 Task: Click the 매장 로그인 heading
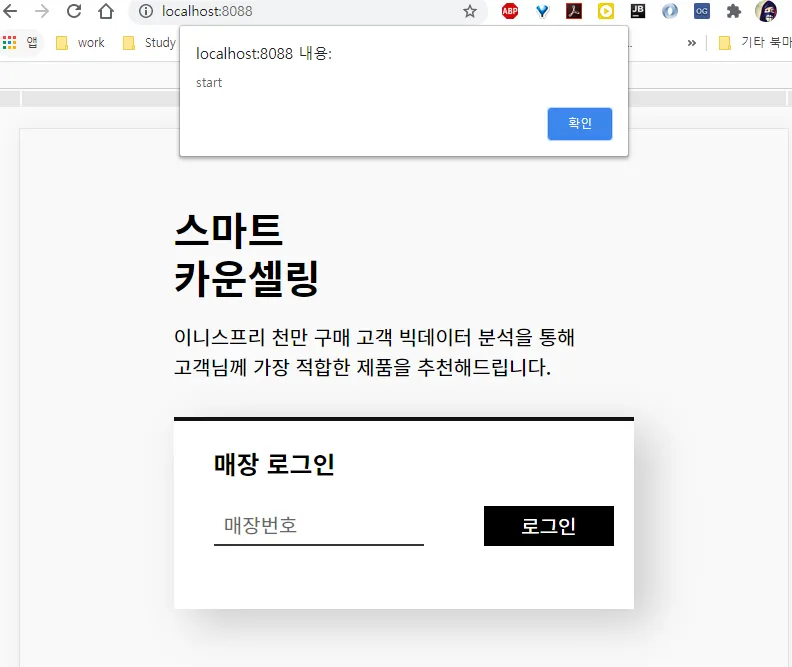pos(274,464)
